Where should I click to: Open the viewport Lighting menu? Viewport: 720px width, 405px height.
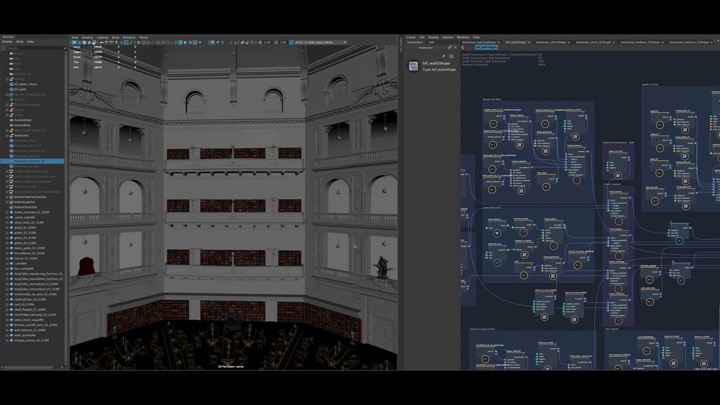click(102, 38)
